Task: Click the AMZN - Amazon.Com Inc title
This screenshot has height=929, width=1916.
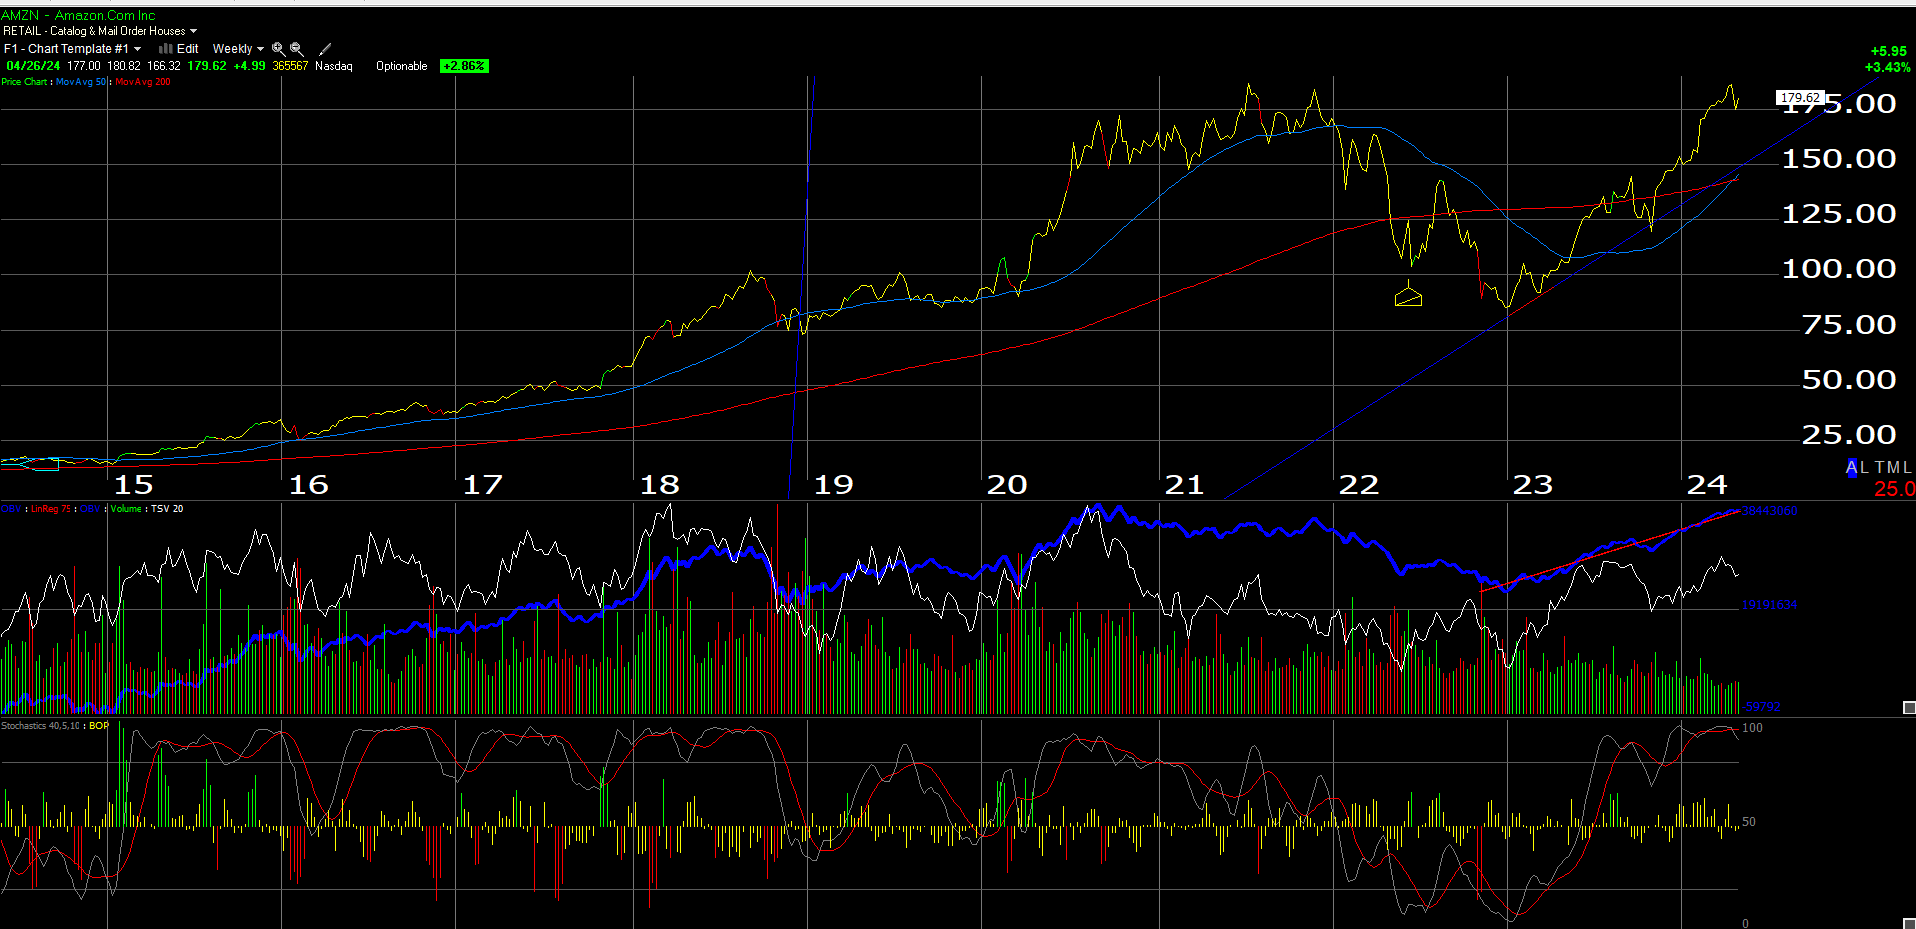Action: click(78, 15)
